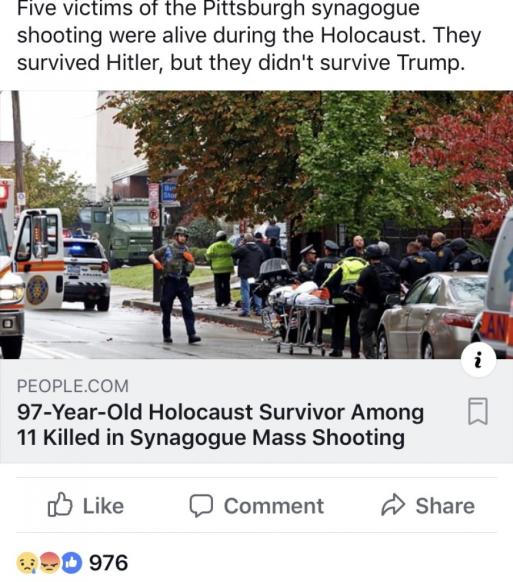Open the blue like reaction icon

click(x=72, y=563)
